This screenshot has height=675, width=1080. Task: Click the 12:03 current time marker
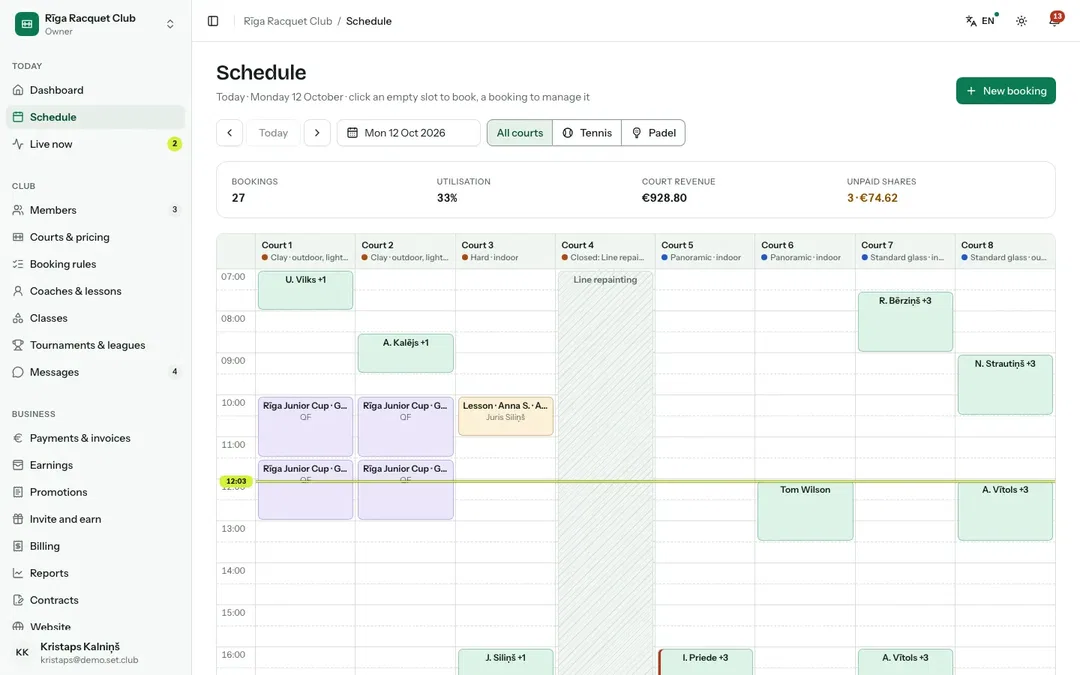236,481
